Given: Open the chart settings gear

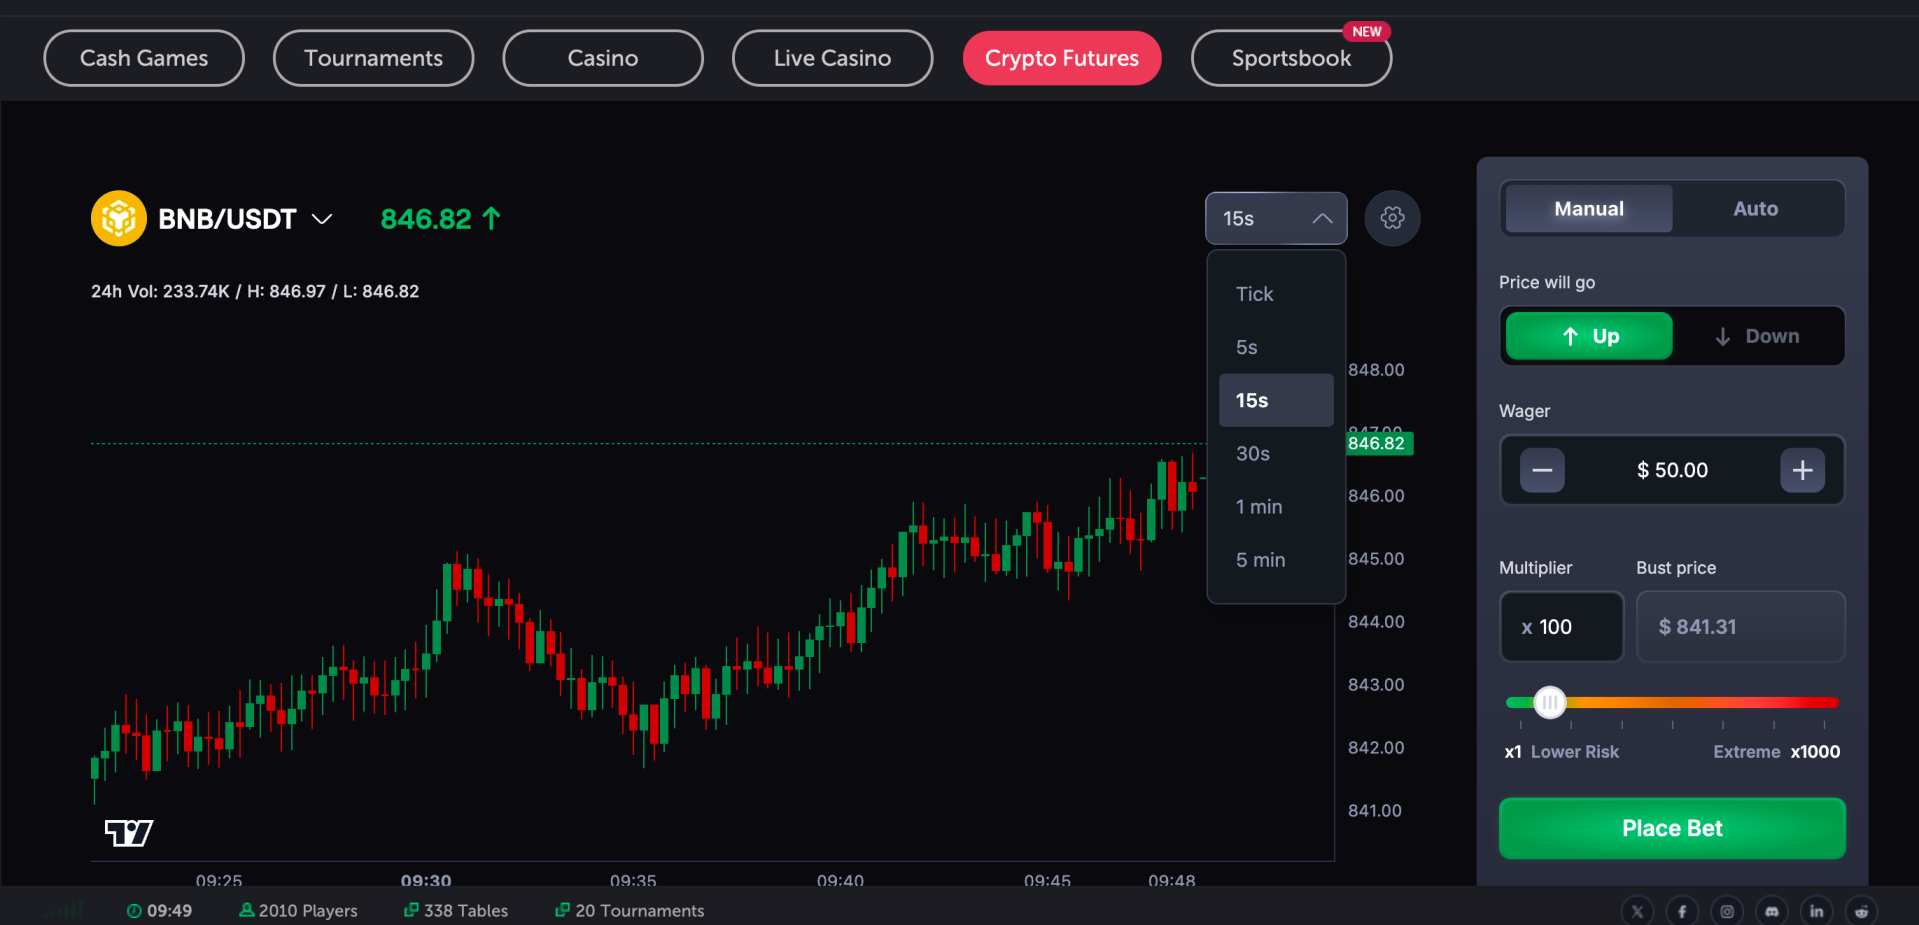Looking at the screenshot, I should pyautogui.click(x=1392, y=218).
